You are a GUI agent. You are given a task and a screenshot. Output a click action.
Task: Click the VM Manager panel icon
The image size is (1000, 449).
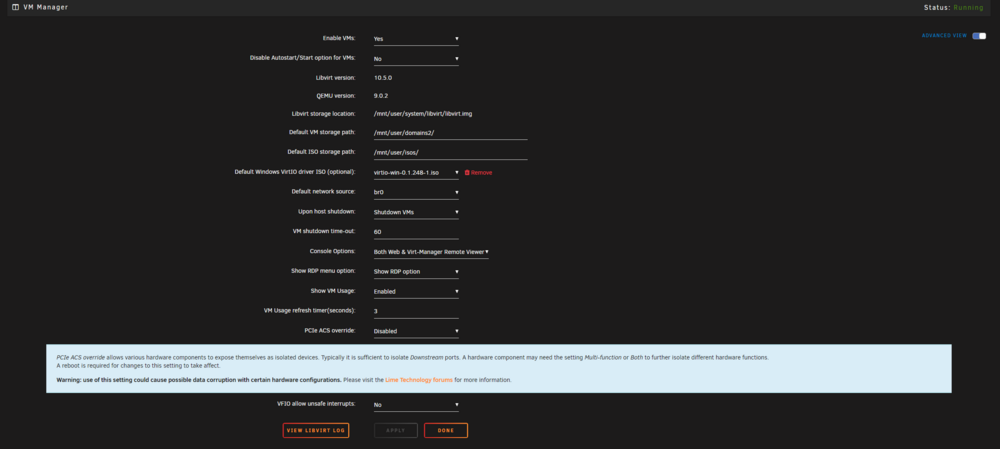(15, 8)
